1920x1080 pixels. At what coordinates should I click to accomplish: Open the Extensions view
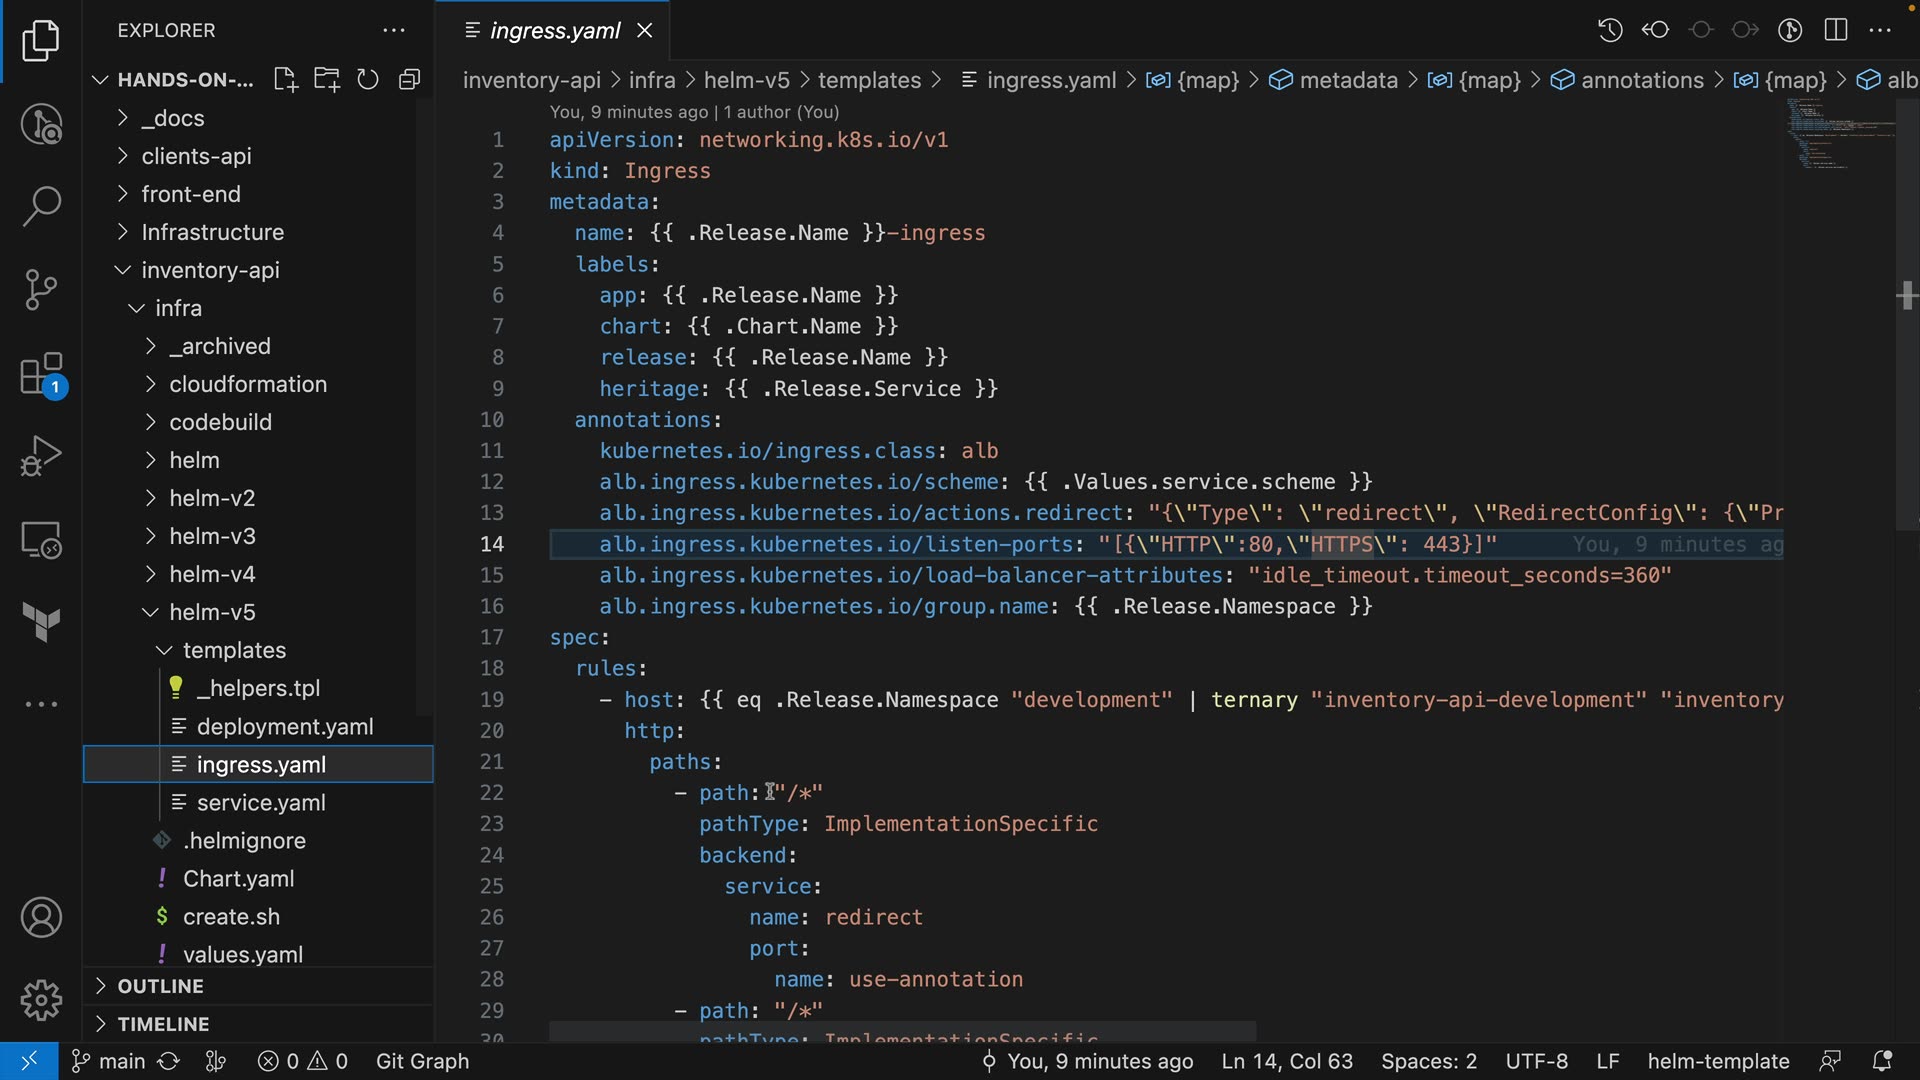[41, 375]
